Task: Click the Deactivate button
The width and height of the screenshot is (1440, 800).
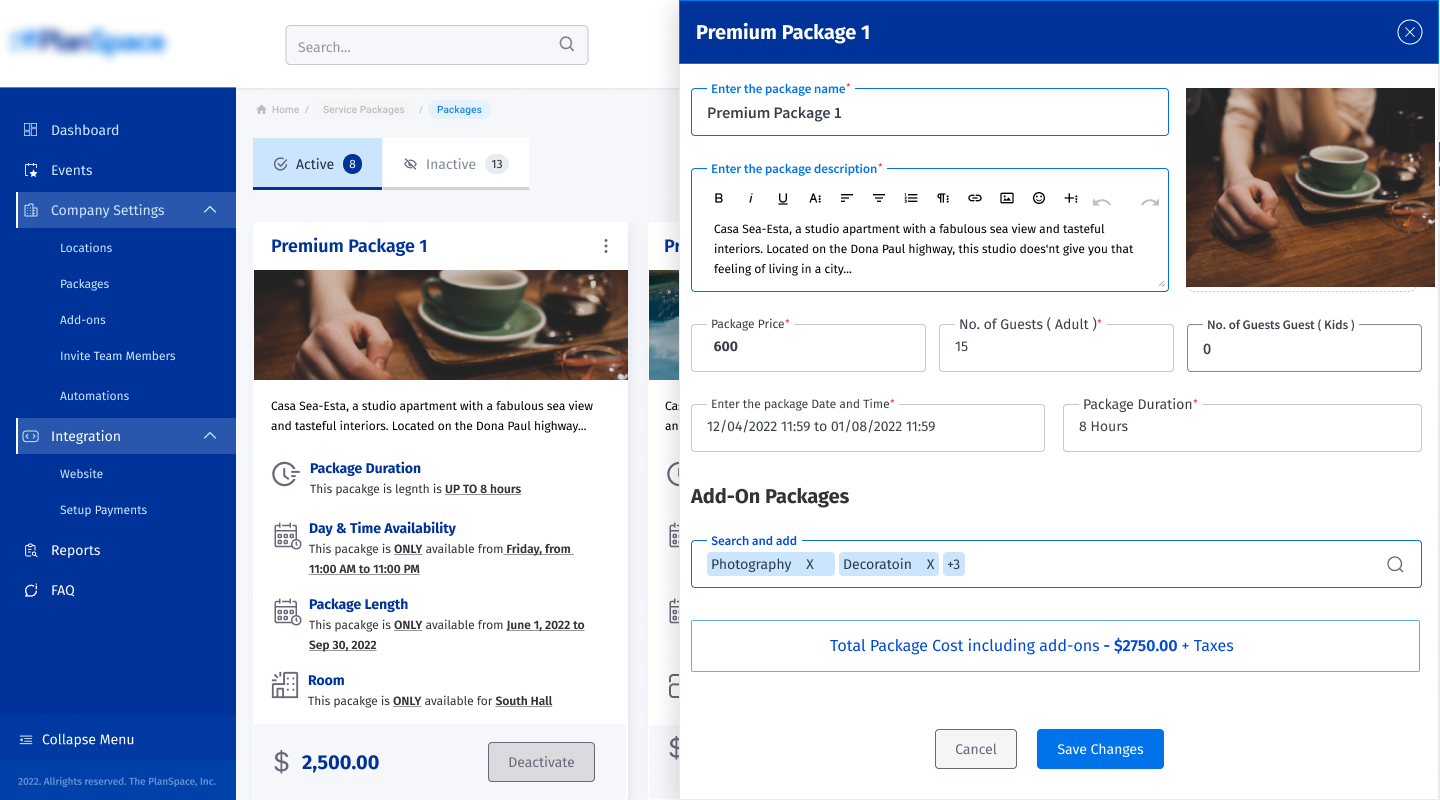Action: pyautogui.click(x=541, y=762)
